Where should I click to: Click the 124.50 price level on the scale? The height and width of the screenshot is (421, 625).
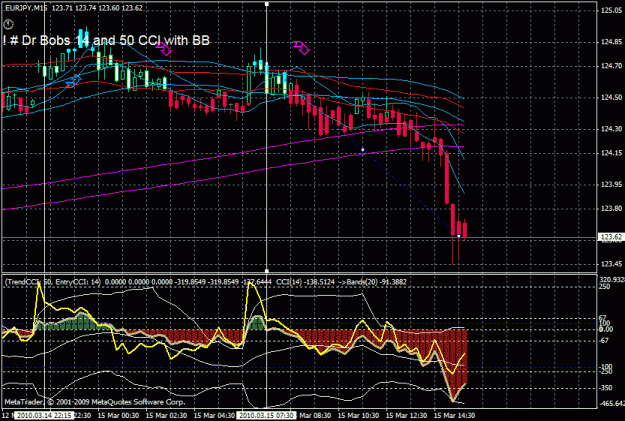pos(611,98)
